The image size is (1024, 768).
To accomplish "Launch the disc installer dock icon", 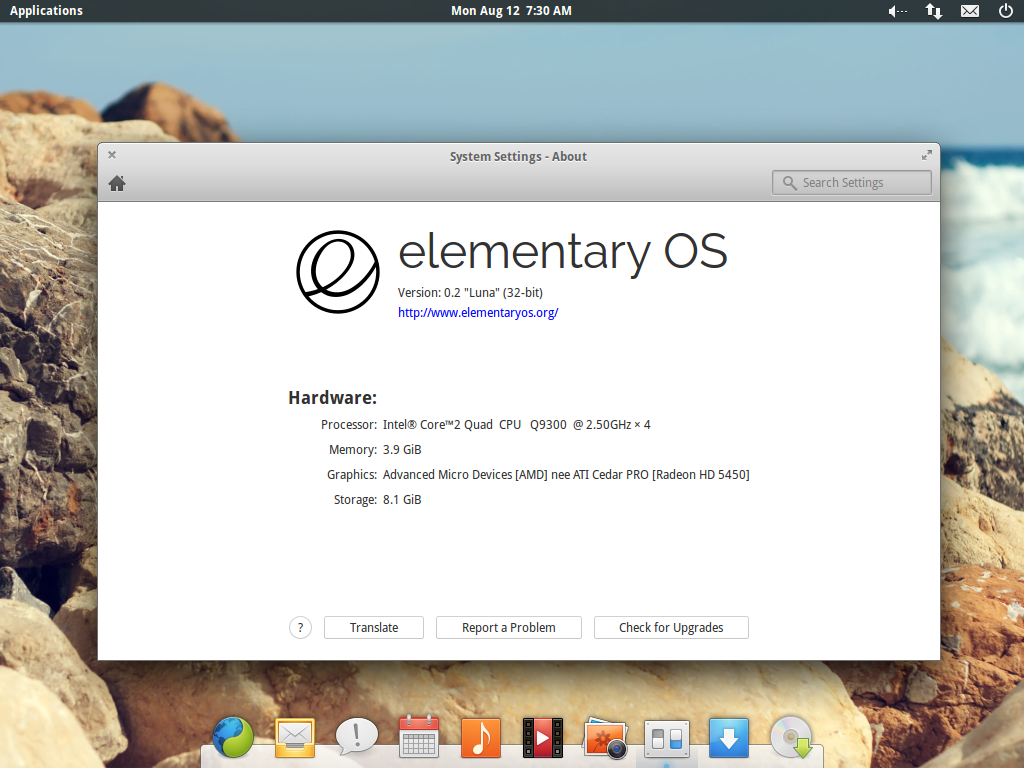I will click(791, 737).
